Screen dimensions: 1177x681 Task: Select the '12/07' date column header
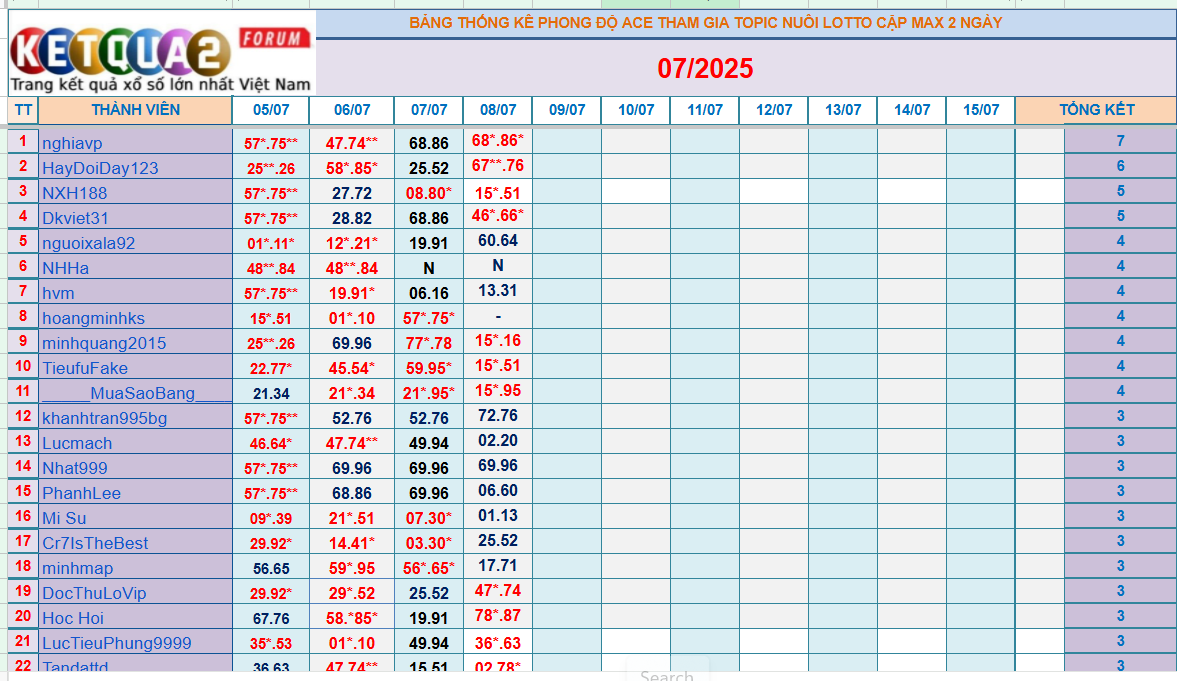tap(774, 110)
